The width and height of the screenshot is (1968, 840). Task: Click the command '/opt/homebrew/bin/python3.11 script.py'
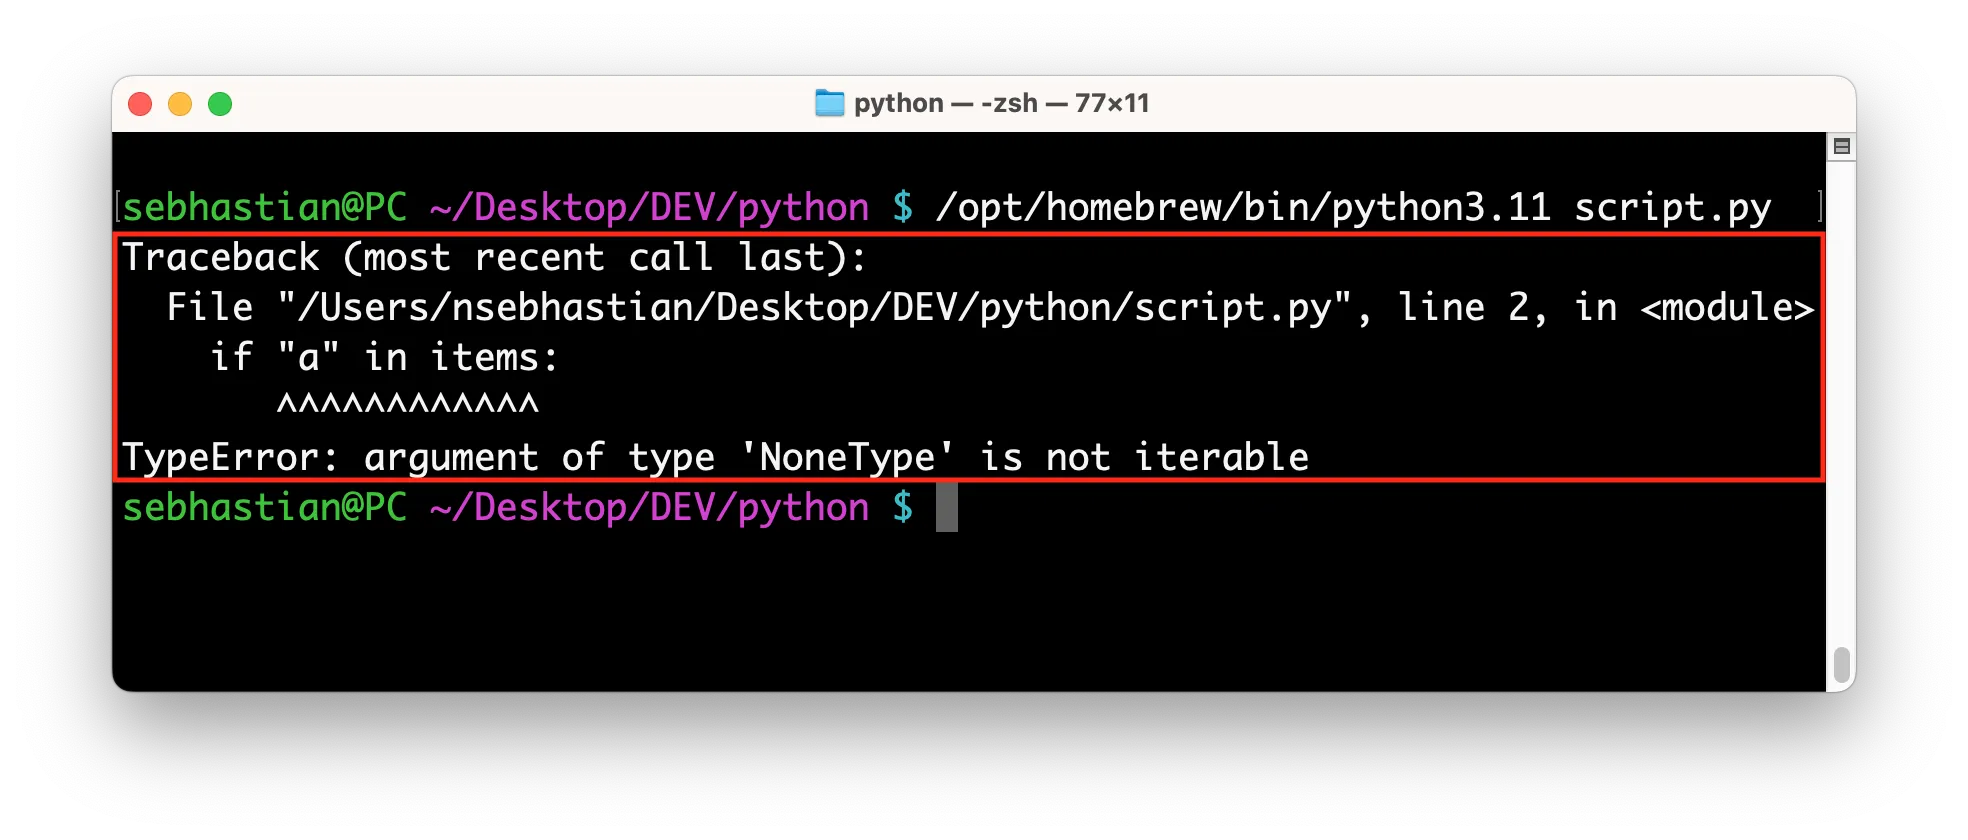(1353, 208)
